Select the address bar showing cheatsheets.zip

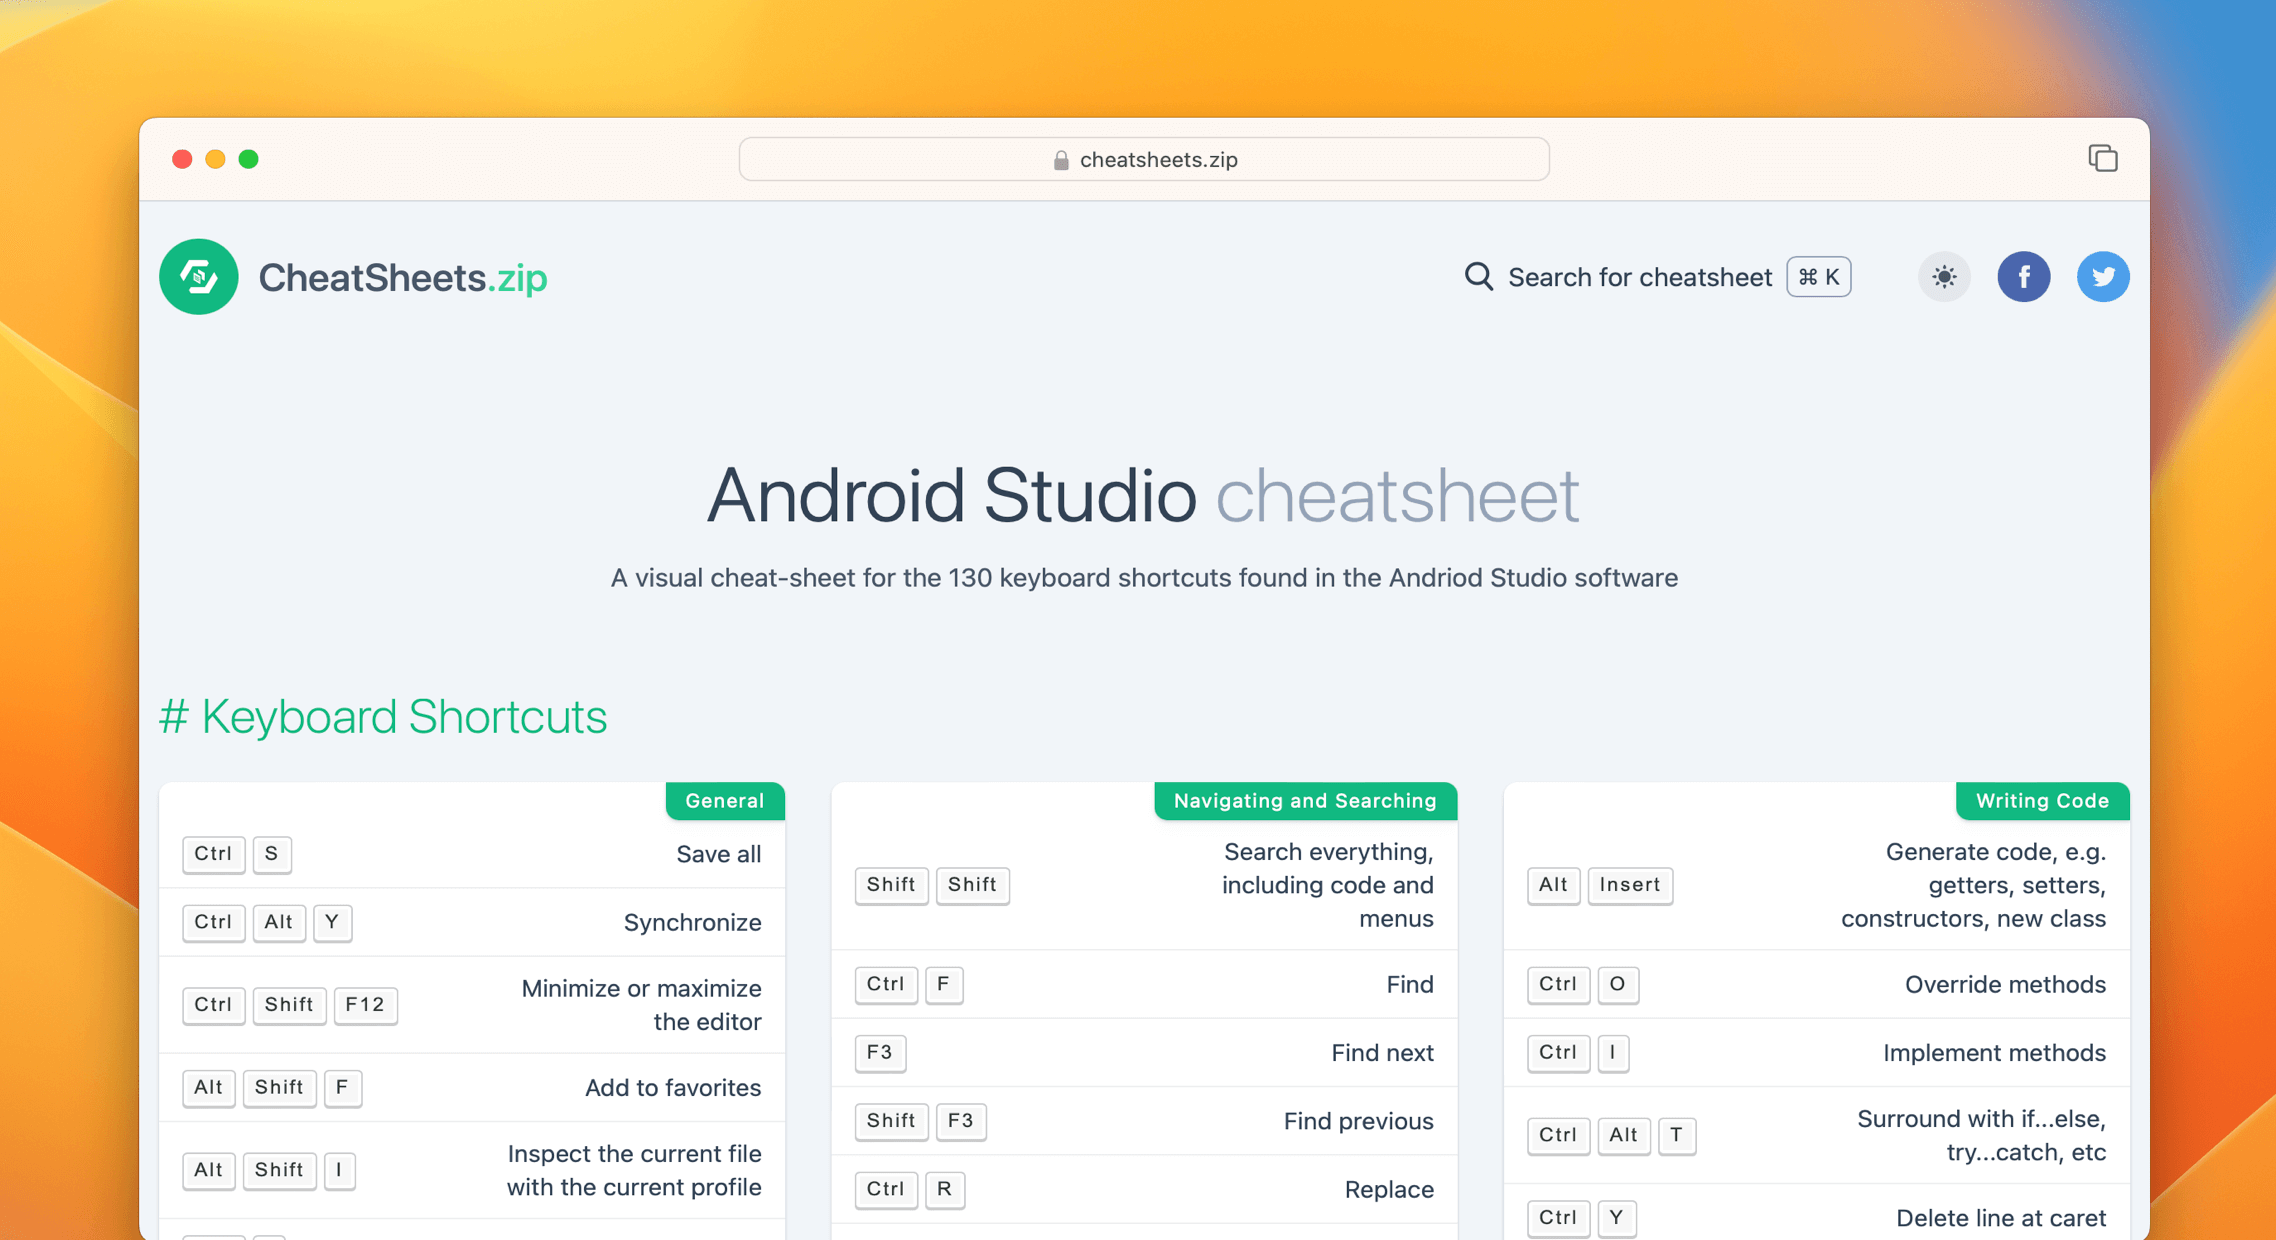pos(1143,159)
